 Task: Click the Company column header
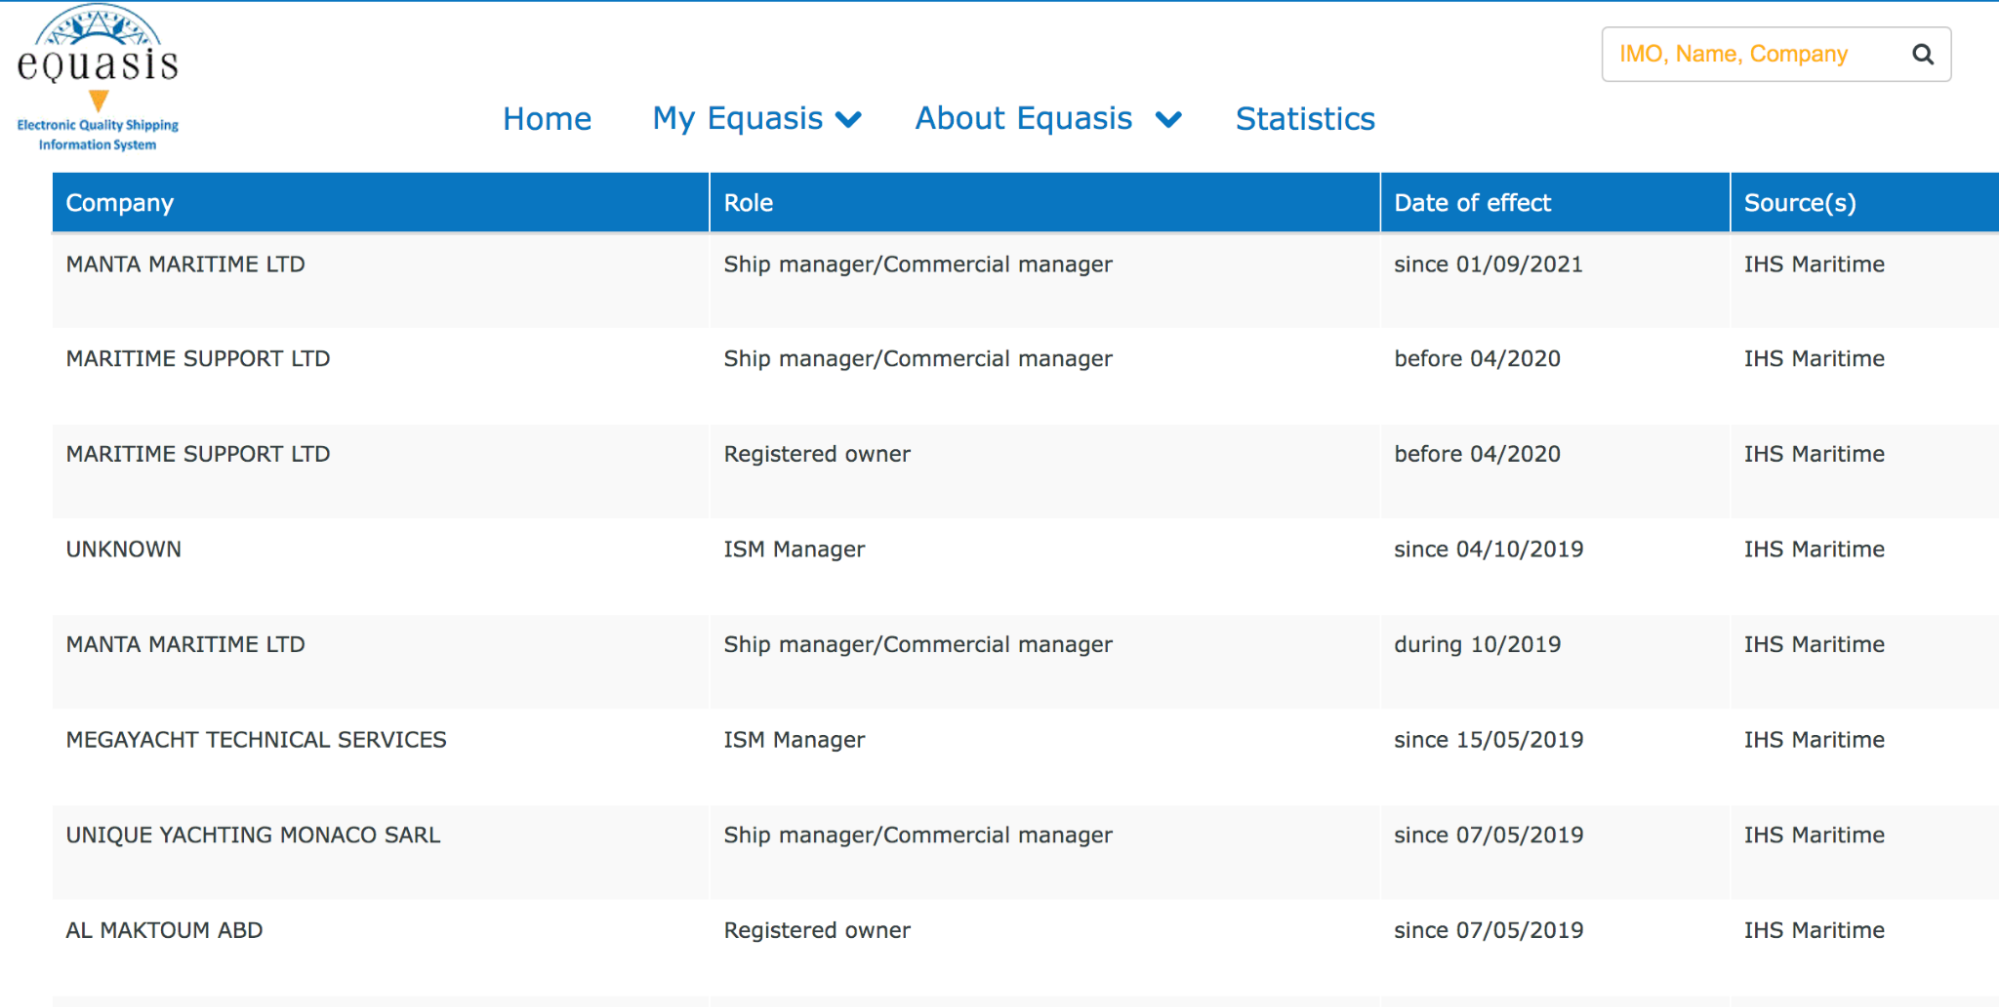[x=381, y=203]
